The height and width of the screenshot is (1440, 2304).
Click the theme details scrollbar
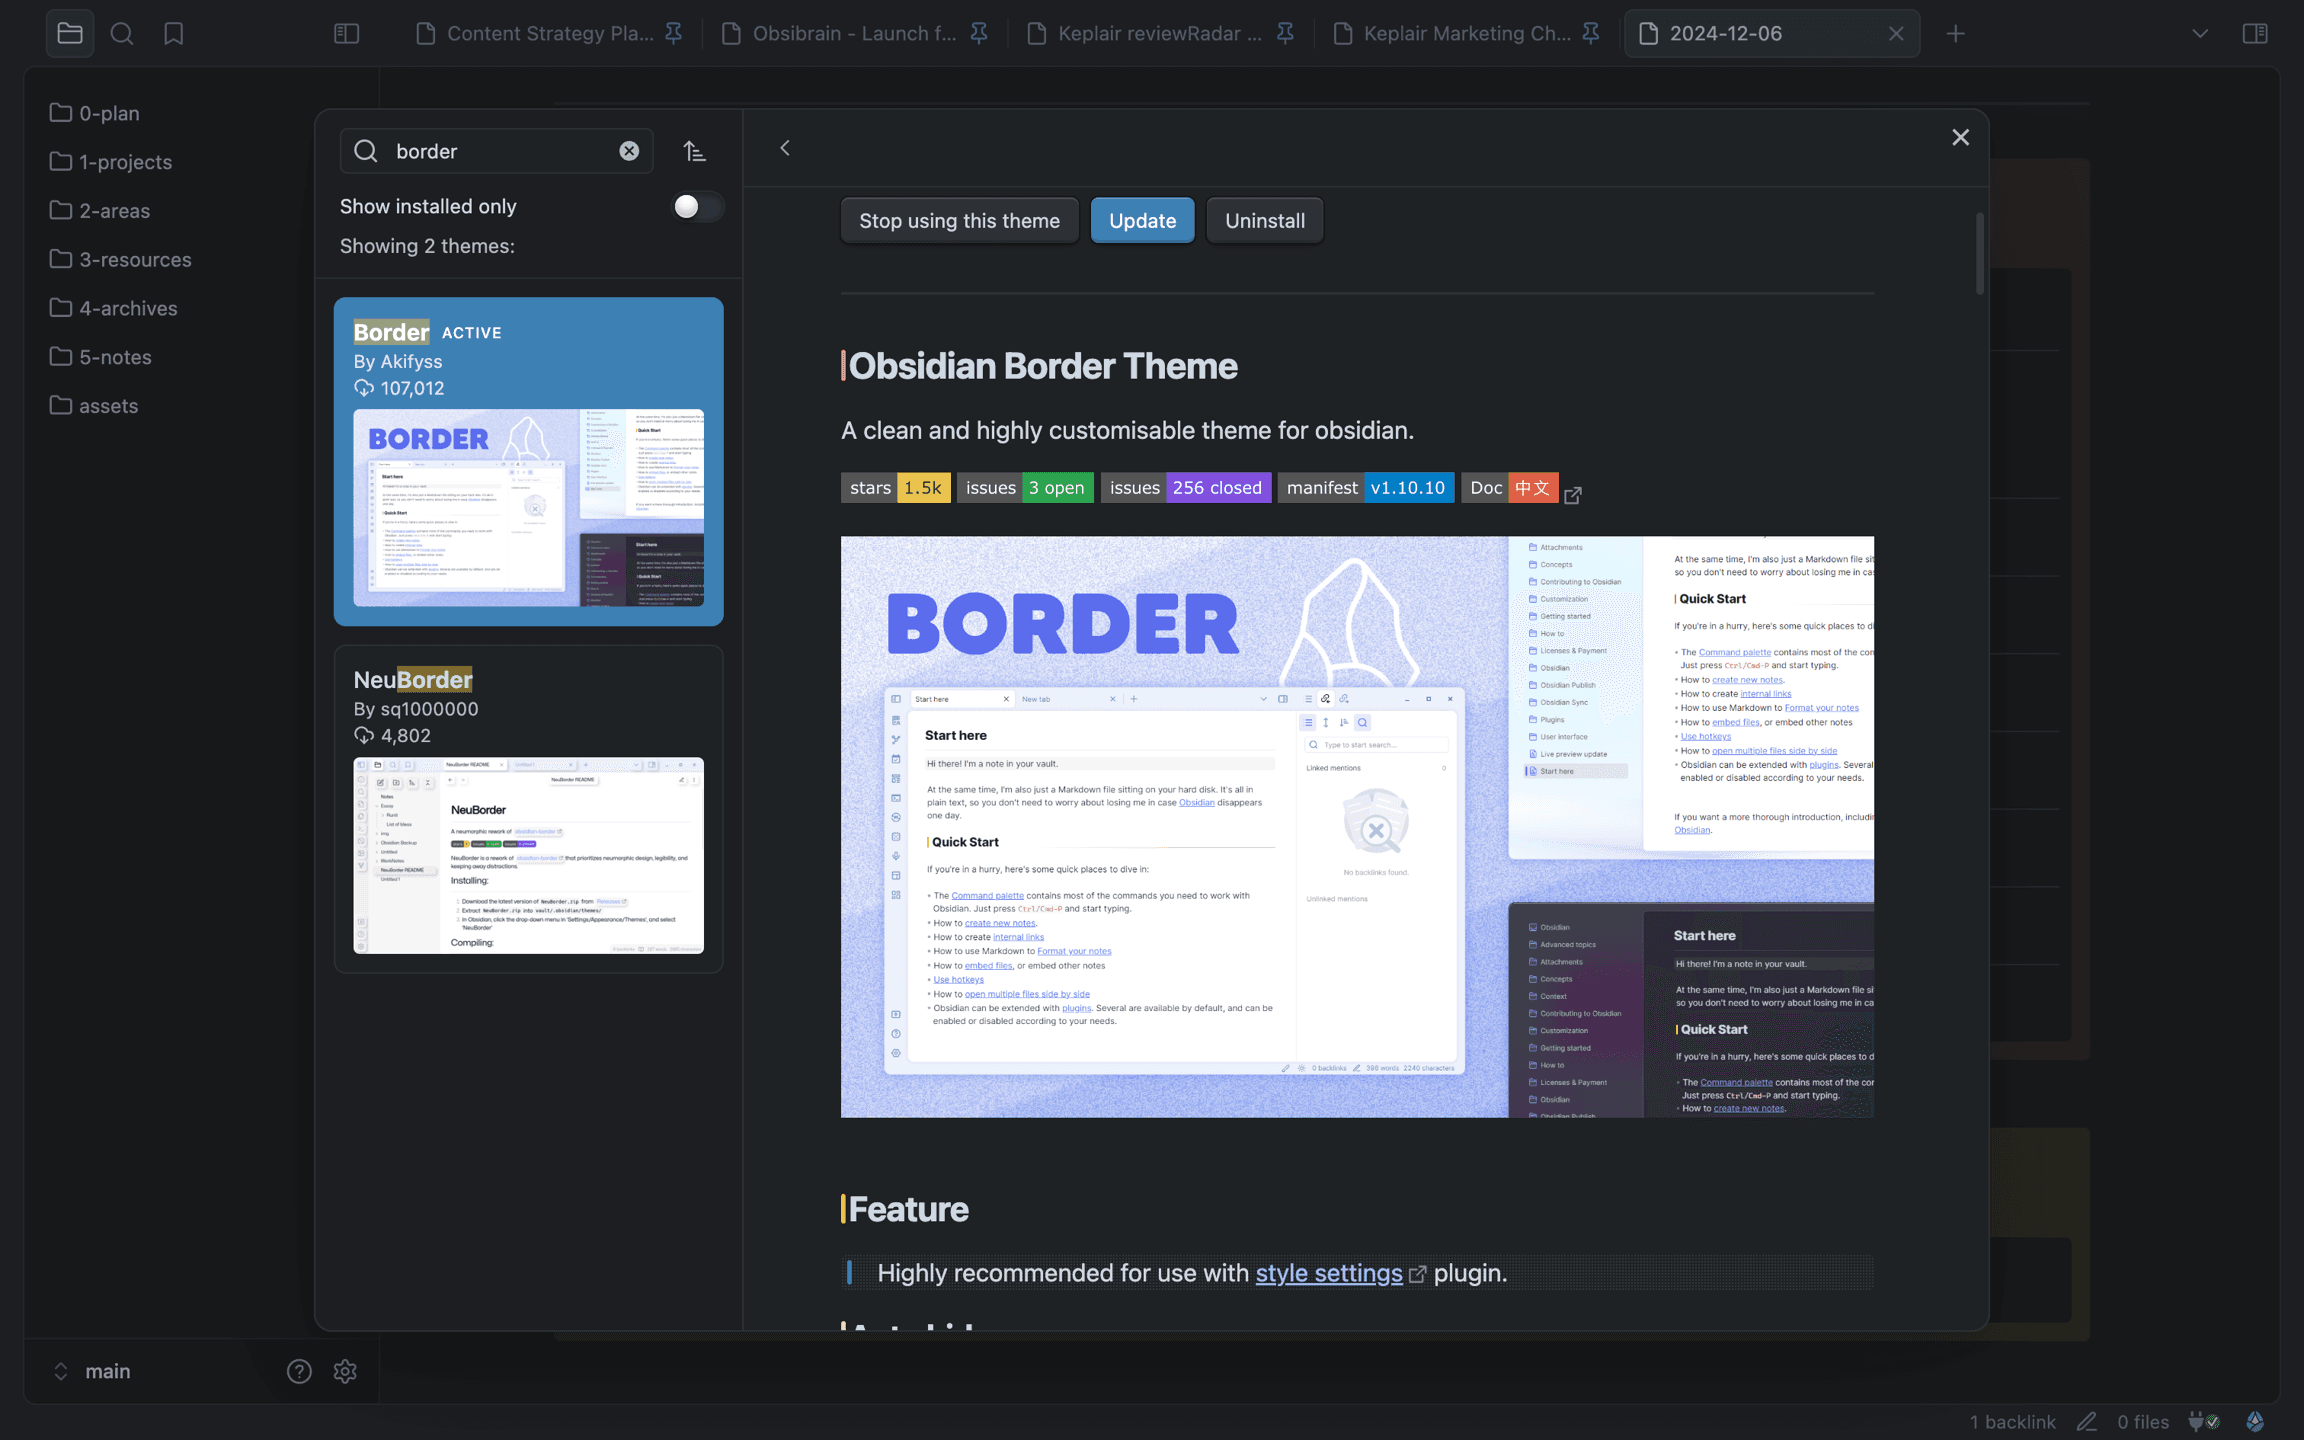[x=1979, y=253]
